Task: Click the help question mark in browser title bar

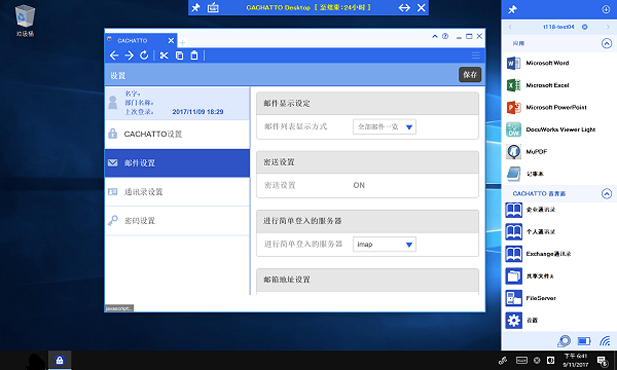Action: (x=445, y=36)
